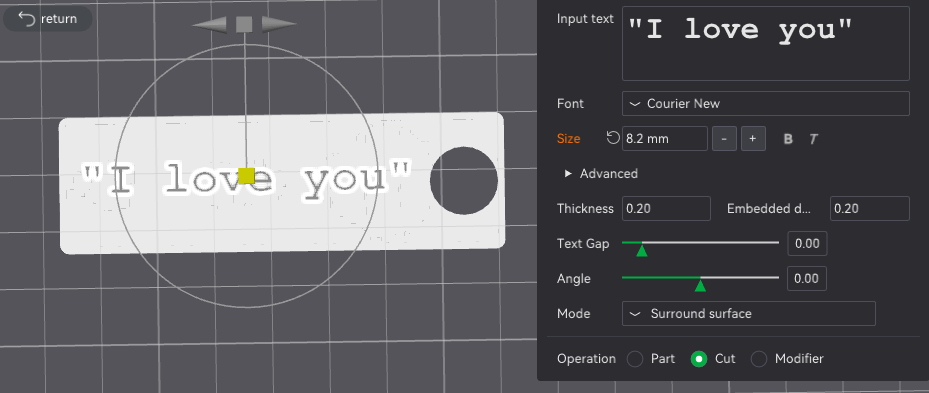Click the yellow center handle on the text
929x393 pixels.
246,175
